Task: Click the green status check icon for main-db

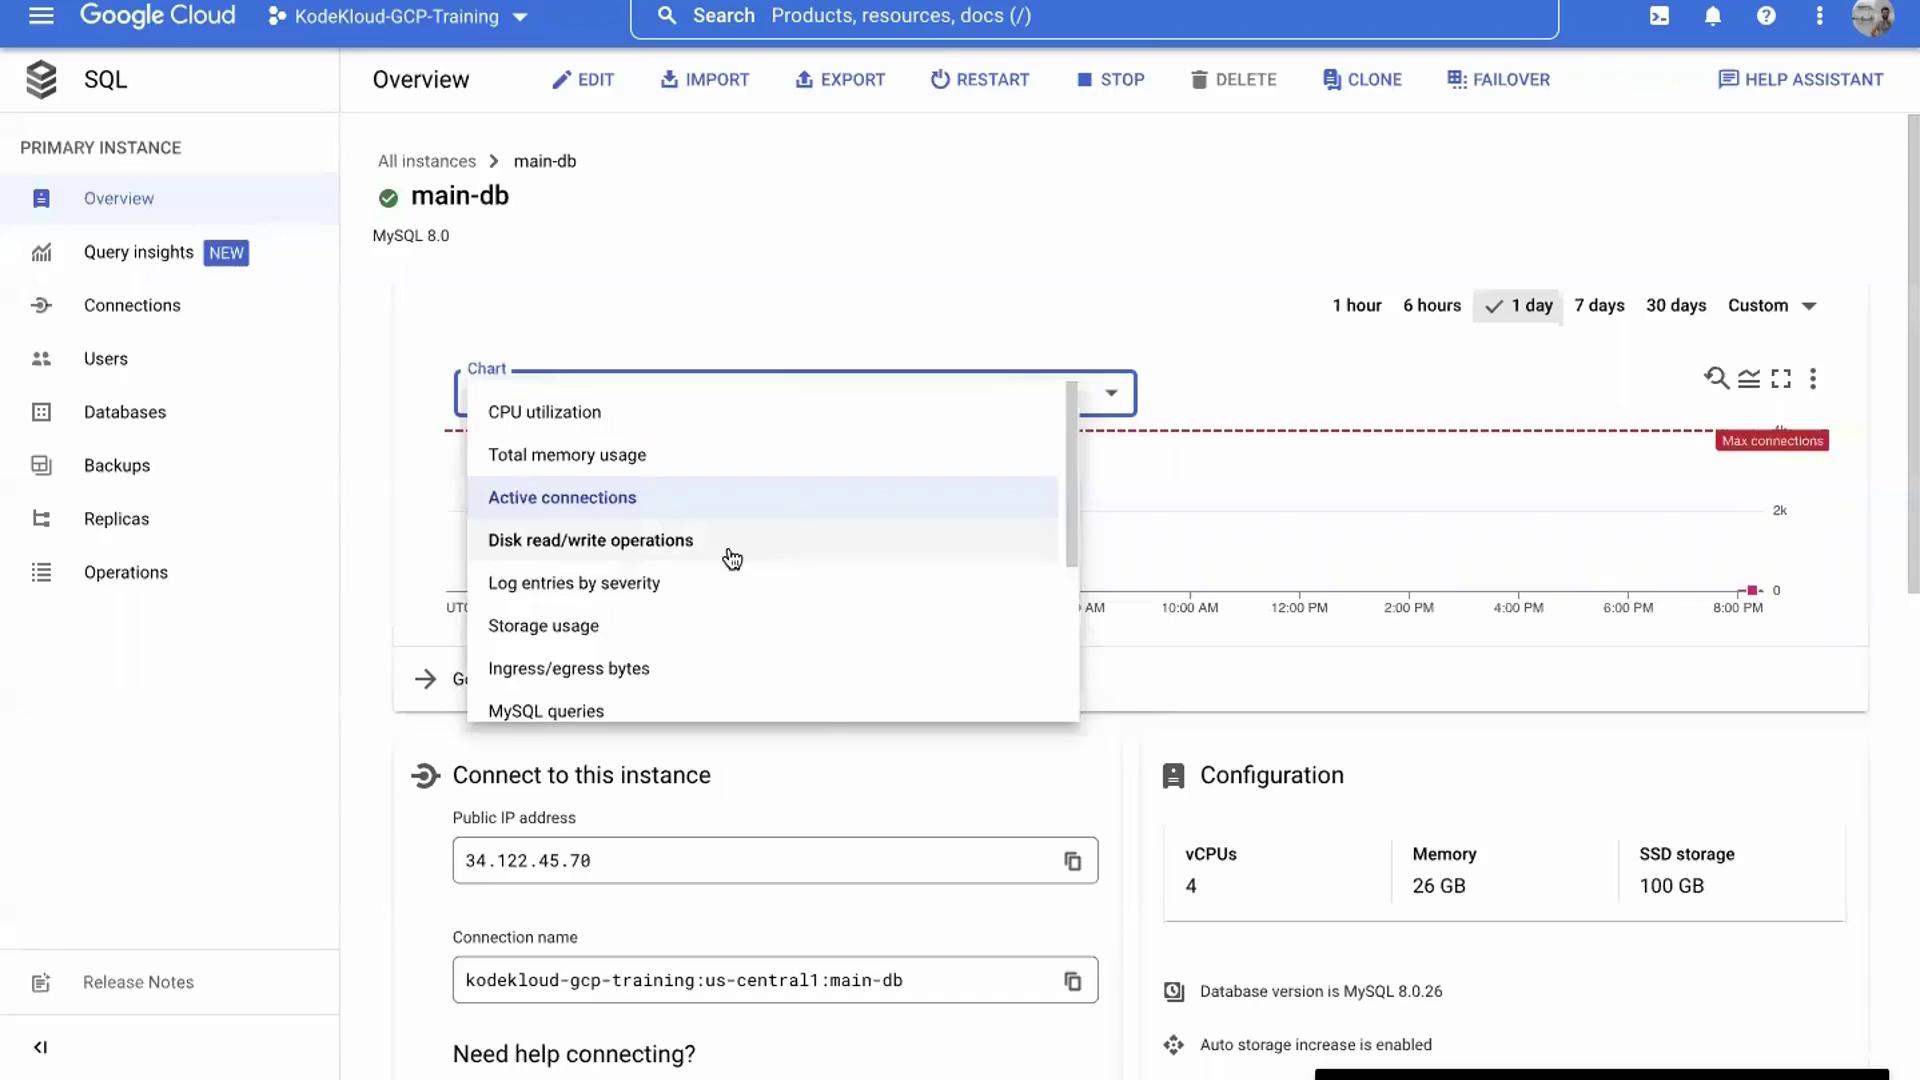Action: [388, 198]
